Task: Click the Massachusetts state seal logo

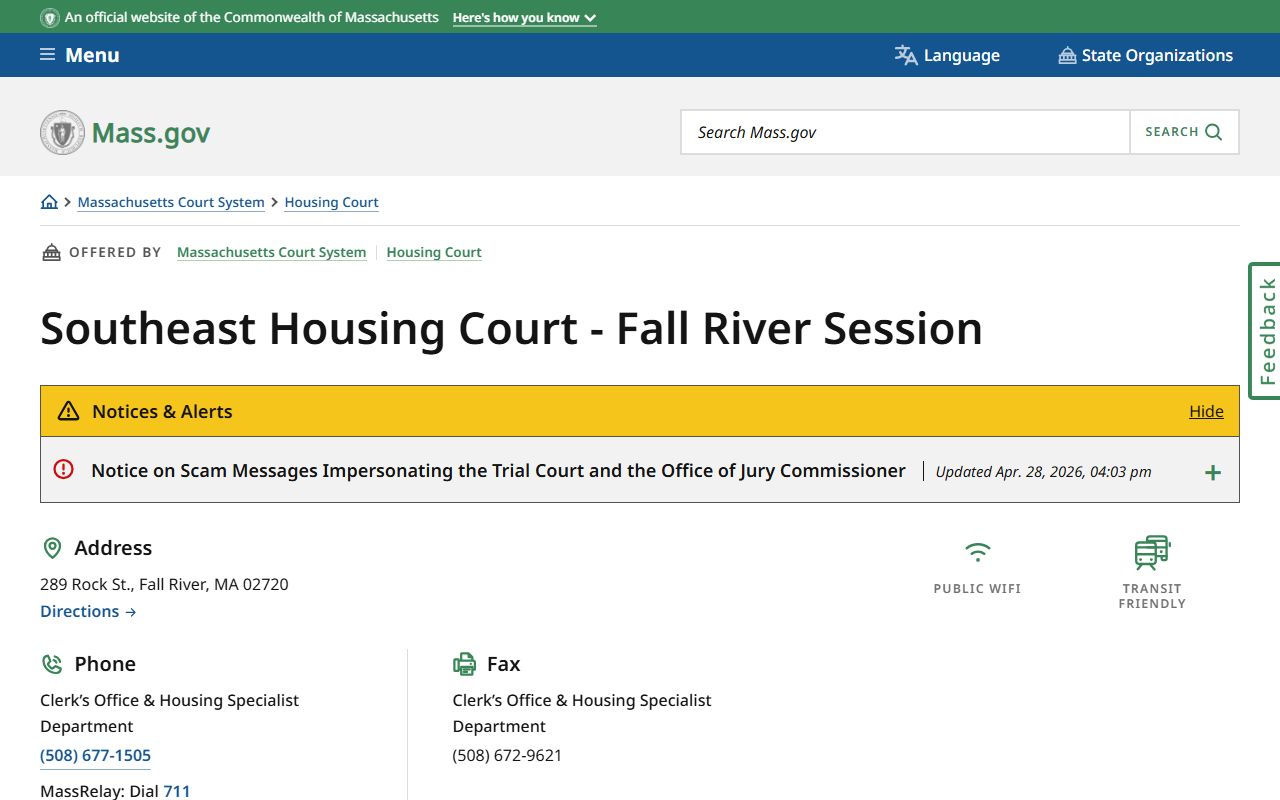Action: click(62, 132)
